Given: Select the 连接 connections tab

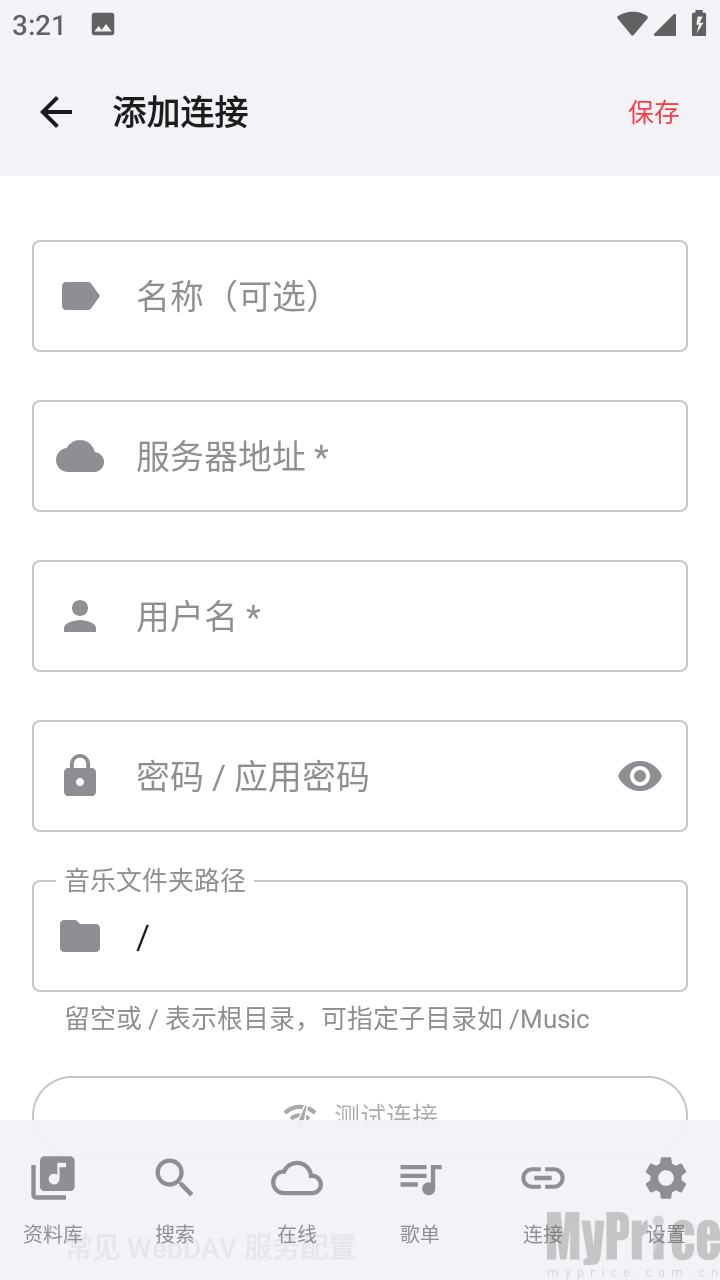Looking at the screenshot, I should (543, 1198).
